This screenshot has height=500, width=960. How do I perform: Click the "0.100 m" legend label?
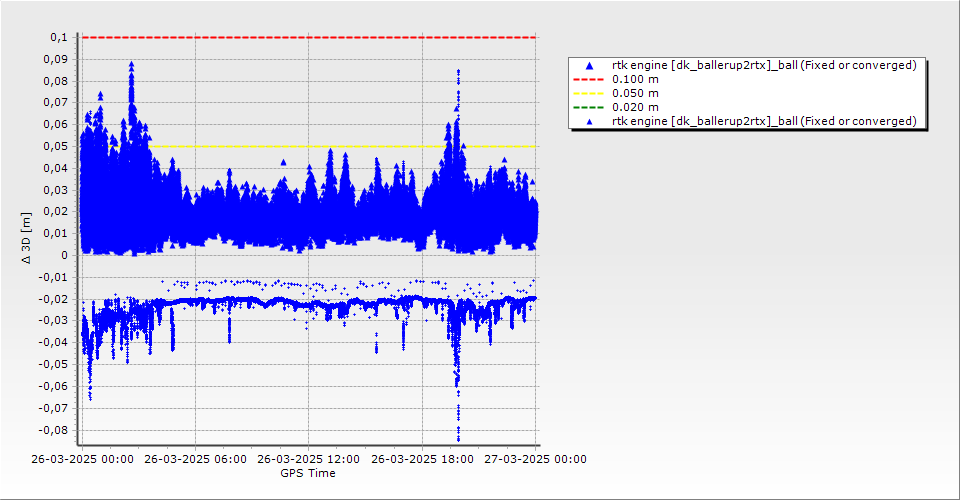click(635, 79)
